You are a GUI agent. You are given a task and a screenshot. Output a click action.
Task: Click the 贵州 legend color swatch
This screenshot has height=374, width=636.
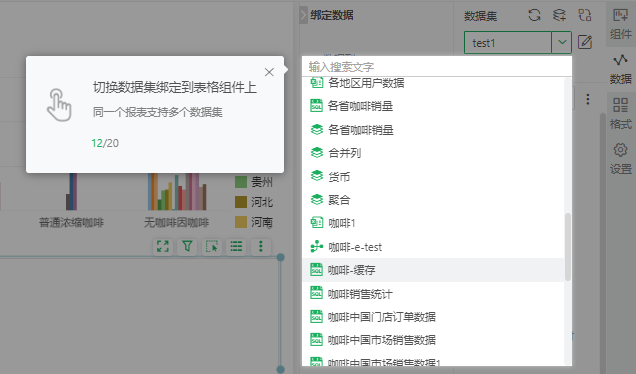pyautogui.click(x=241, y=182)
